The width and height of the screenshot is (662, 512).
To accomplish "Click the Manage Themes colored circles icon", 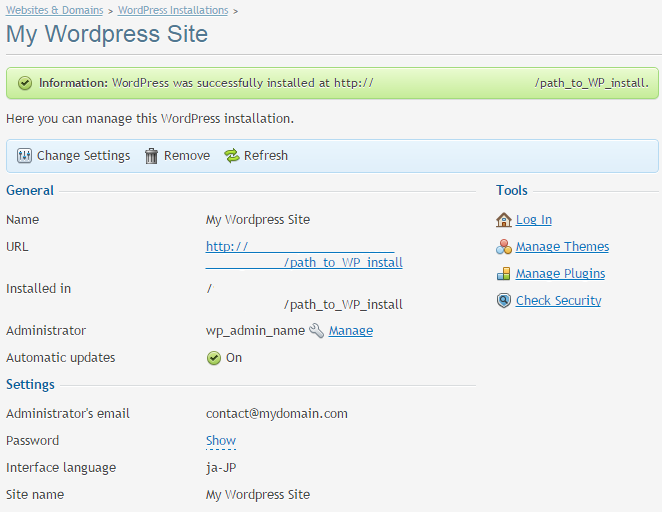I will pos(504,247).
